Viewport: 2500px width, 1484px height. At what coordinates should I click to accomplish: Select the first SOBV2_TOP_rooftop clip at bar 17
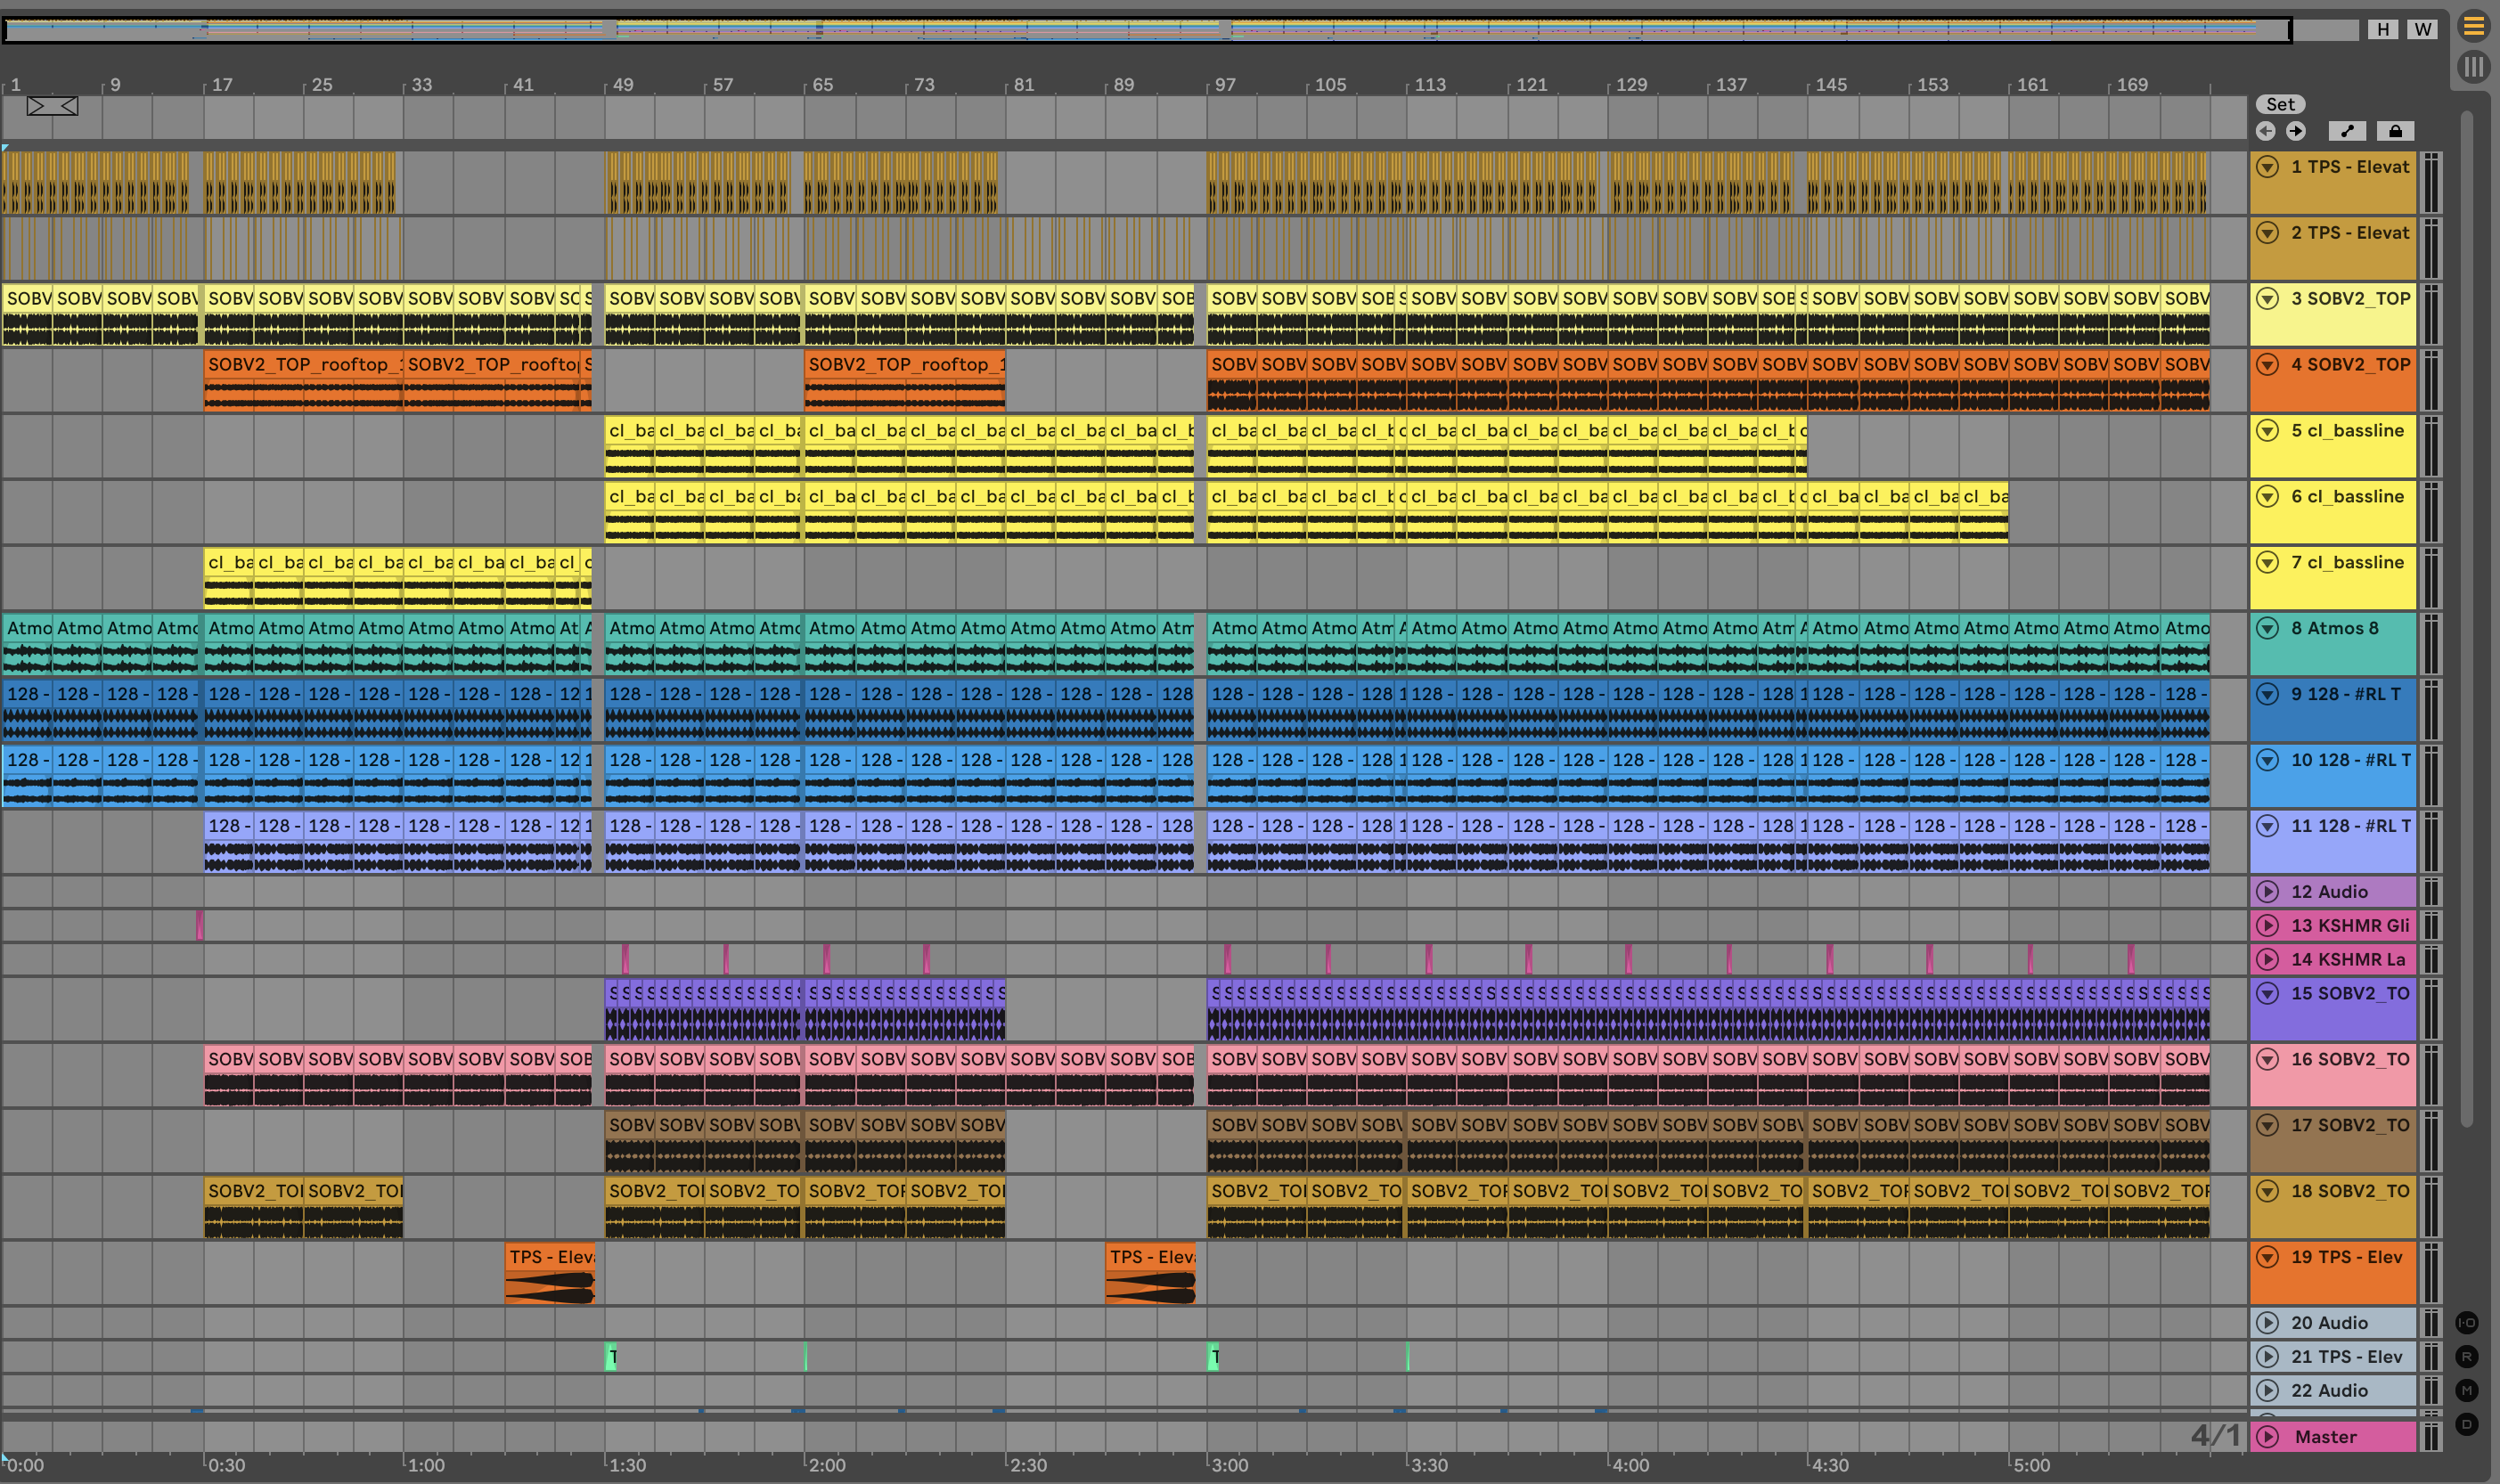303,380
